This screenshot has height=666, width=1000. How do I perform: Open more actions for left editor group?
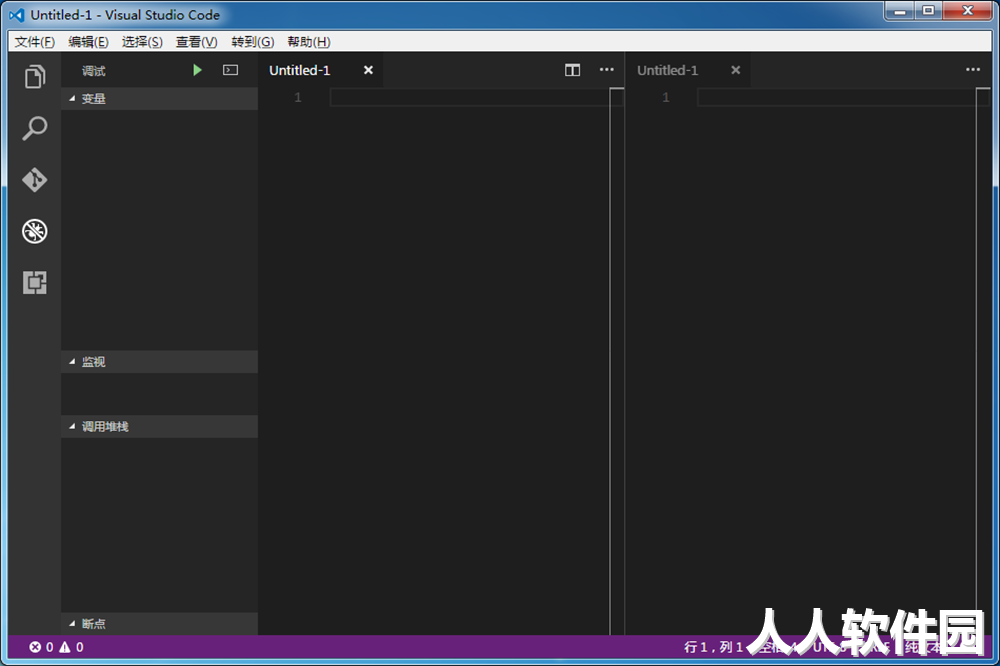(x=607, y=70)
